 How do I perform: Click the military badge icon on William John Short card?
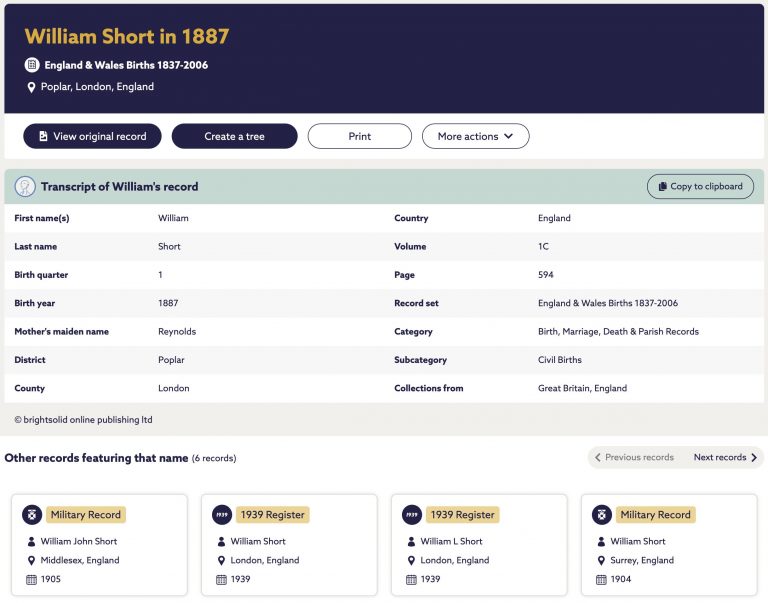click(32, 515)
